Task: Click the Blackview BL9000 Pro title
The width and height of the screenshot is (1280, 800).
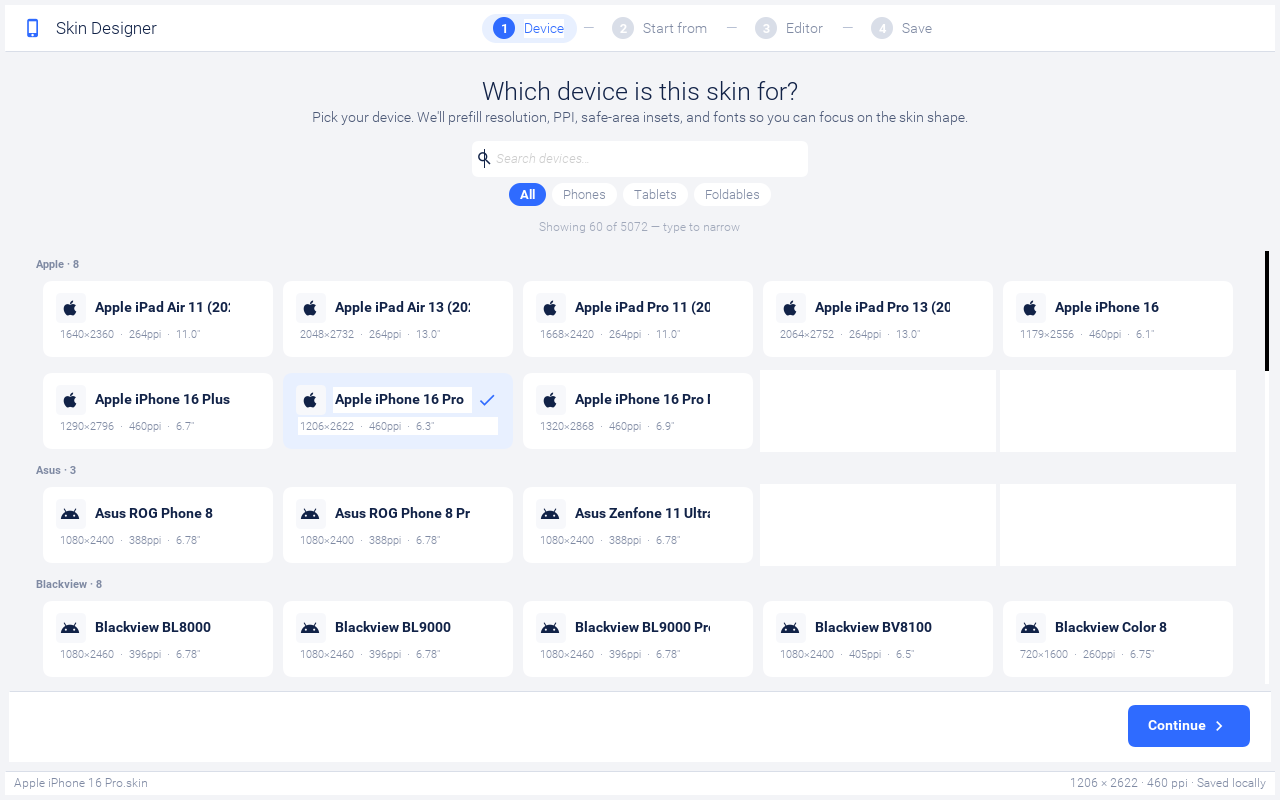Action: [x=642, y=627]
